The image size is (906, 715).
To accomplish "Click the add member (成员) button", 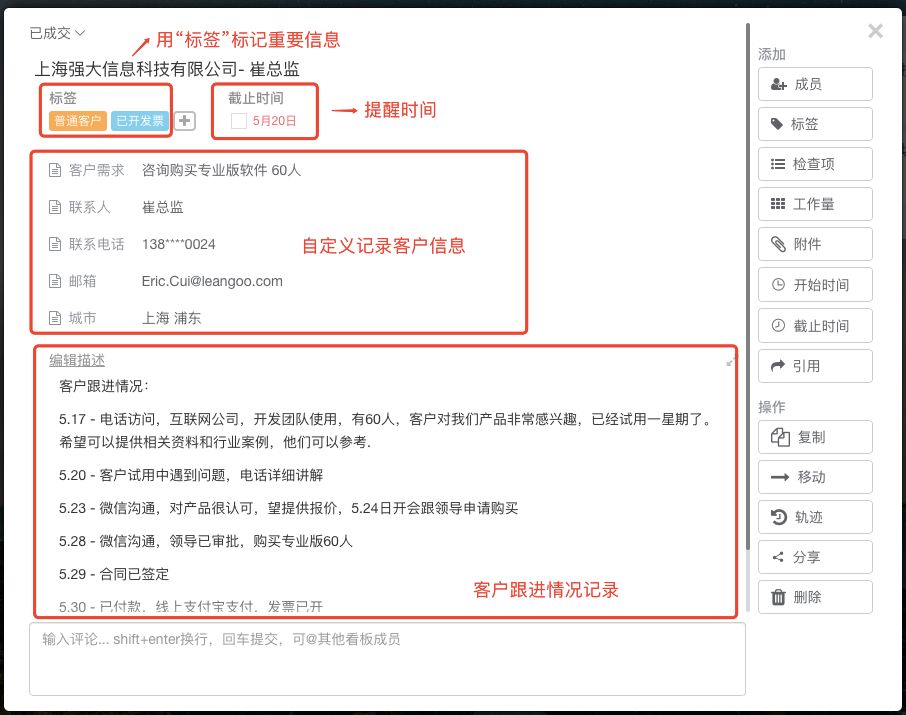I will point(815,84).
